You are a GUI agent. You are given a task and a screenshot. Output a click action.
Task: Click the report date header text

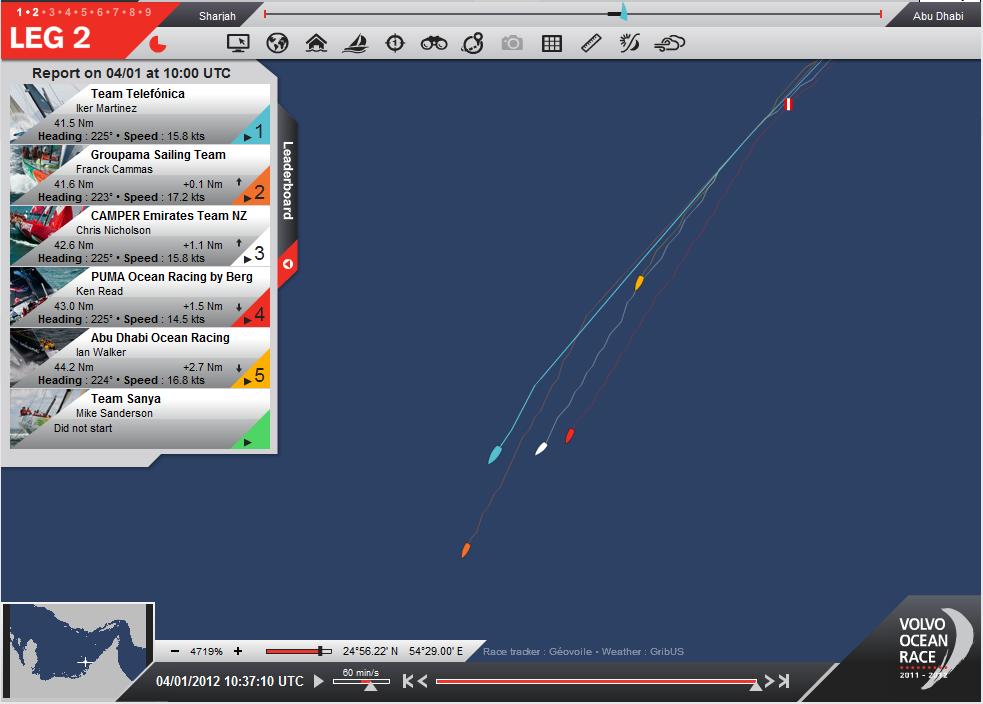[x=131, y=73]
